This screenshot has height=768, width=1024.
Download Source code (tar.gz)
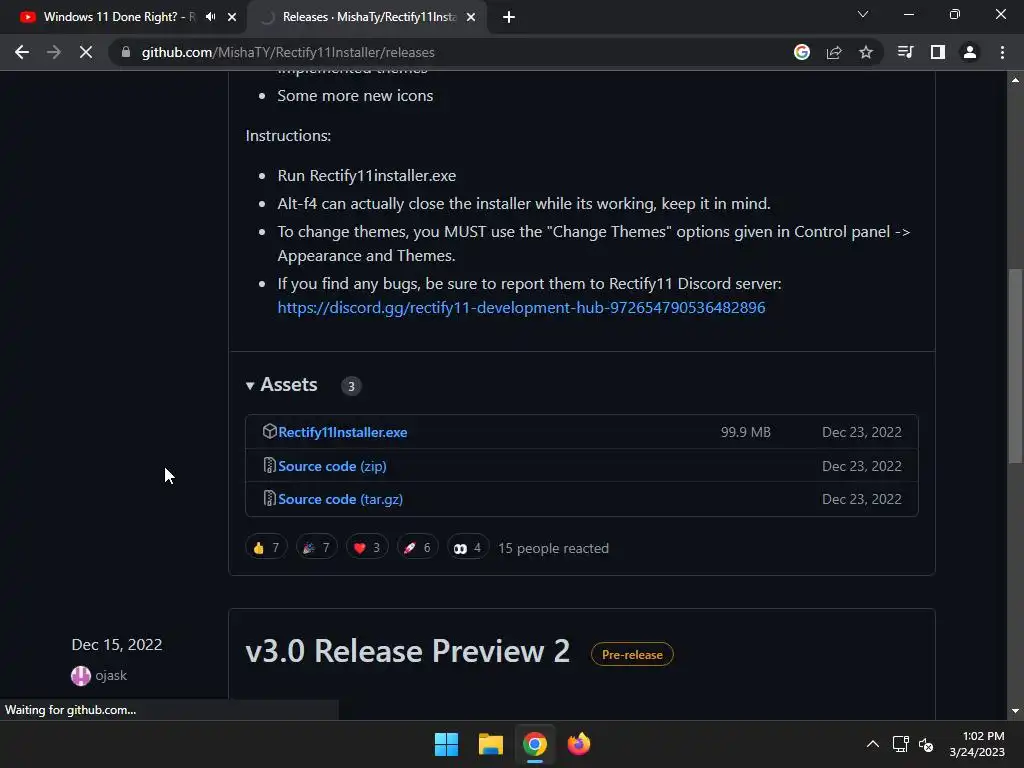(340, 499)
